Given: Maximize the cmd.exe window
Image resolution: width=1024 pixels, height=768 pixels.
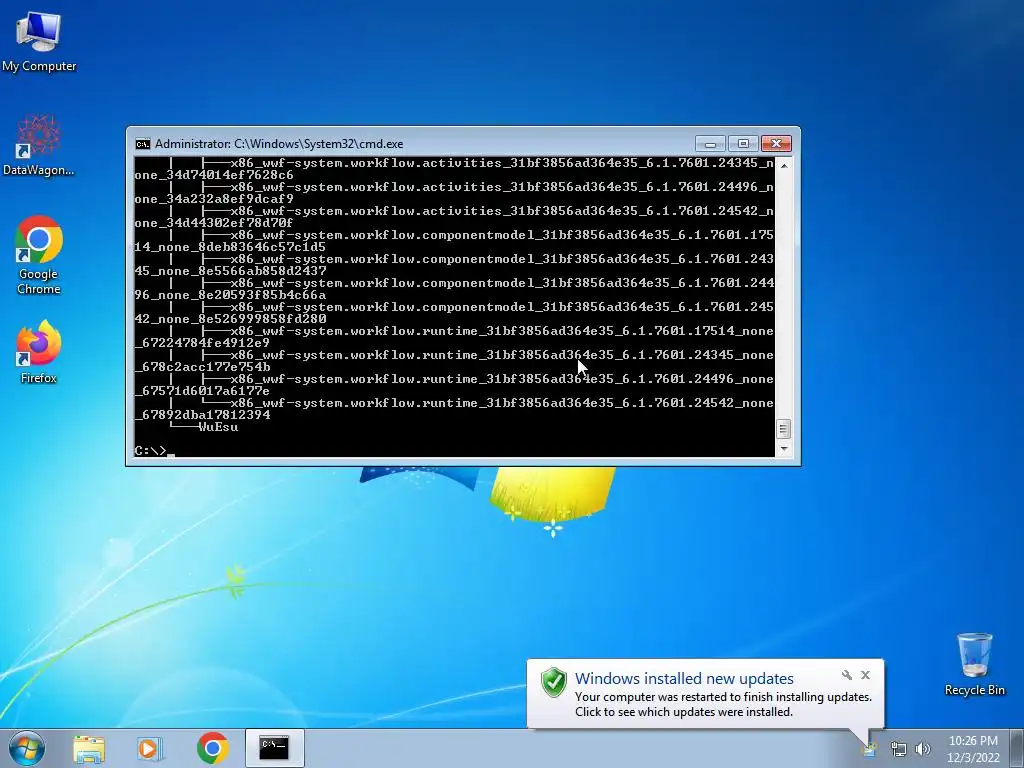Looking at the screenshot, I should [743, 144].
